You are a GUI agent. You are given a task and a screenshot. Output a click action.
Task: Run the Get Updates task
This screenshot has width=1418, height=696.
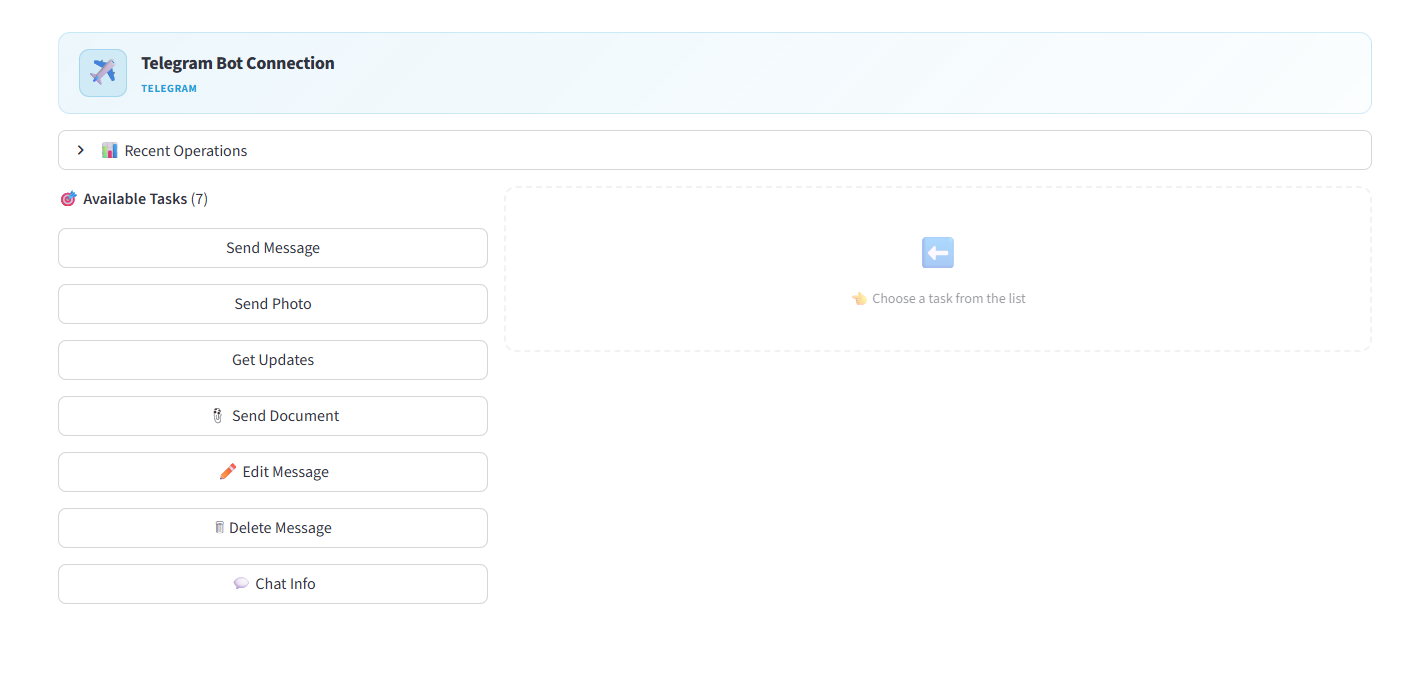[x=273, y=360]
